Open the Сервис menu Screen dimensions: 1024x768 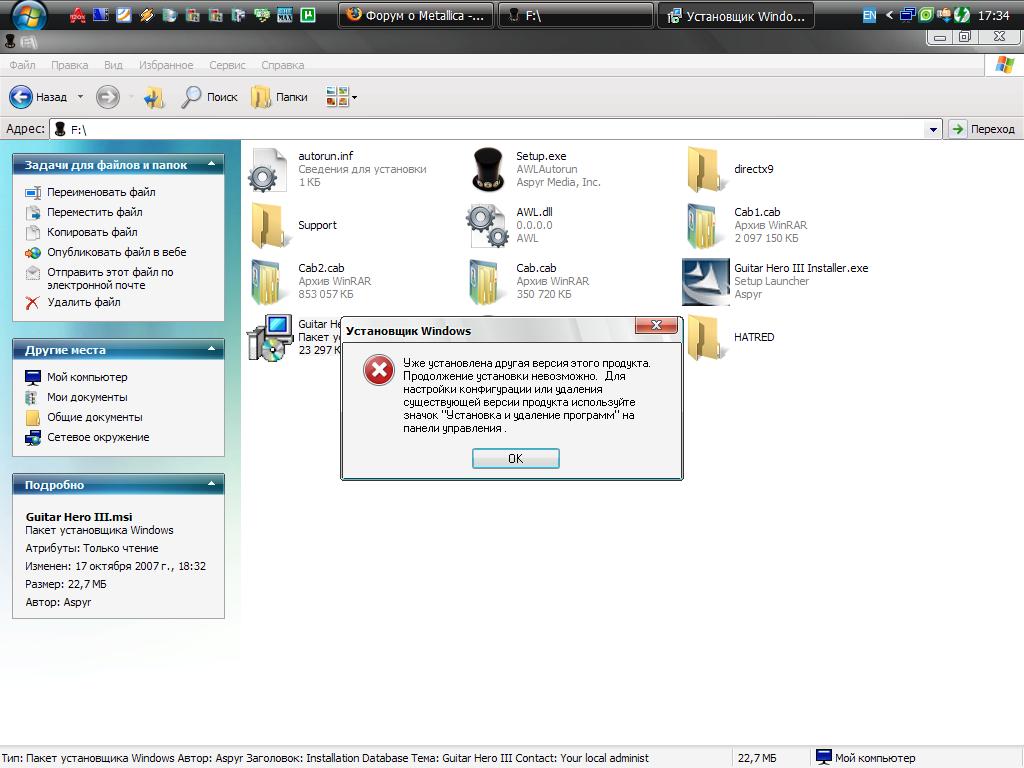tap(228, 65)
